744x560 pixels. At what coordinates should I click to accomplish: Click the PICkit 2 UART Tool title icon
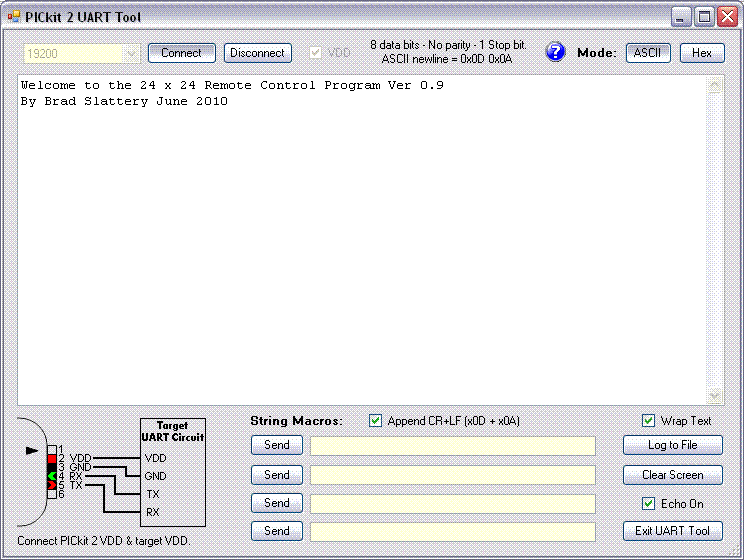14,17
